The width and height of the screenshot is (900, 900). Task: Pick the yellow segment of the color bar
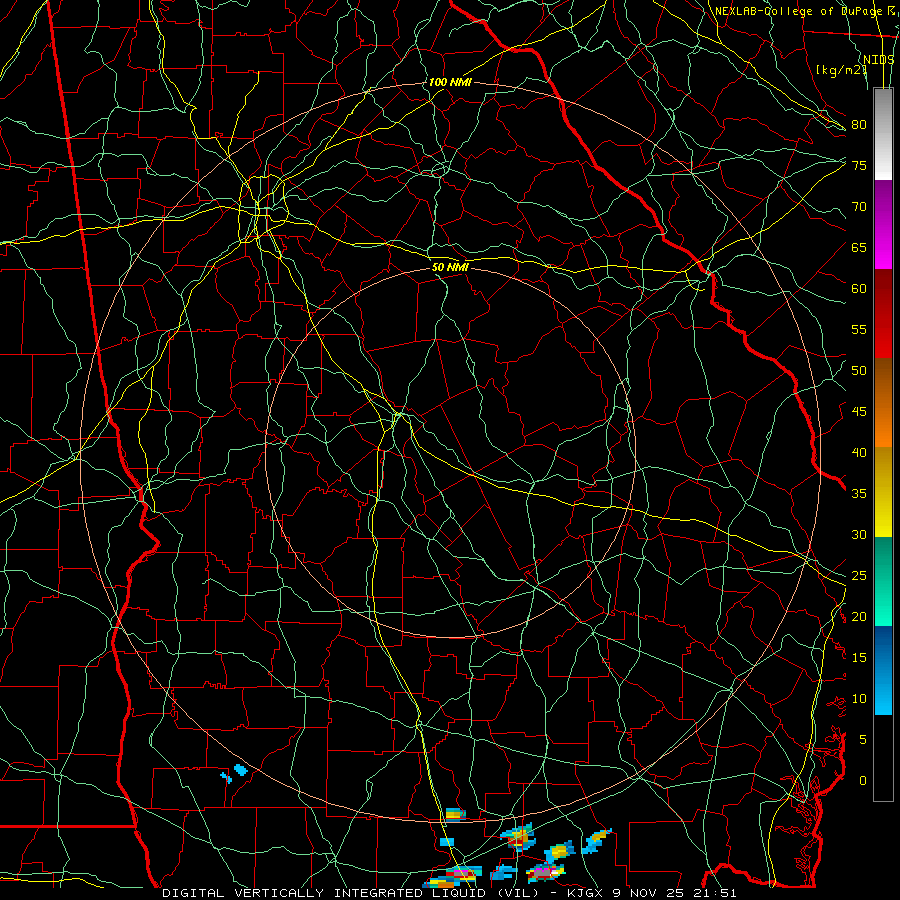click(883, 492)
